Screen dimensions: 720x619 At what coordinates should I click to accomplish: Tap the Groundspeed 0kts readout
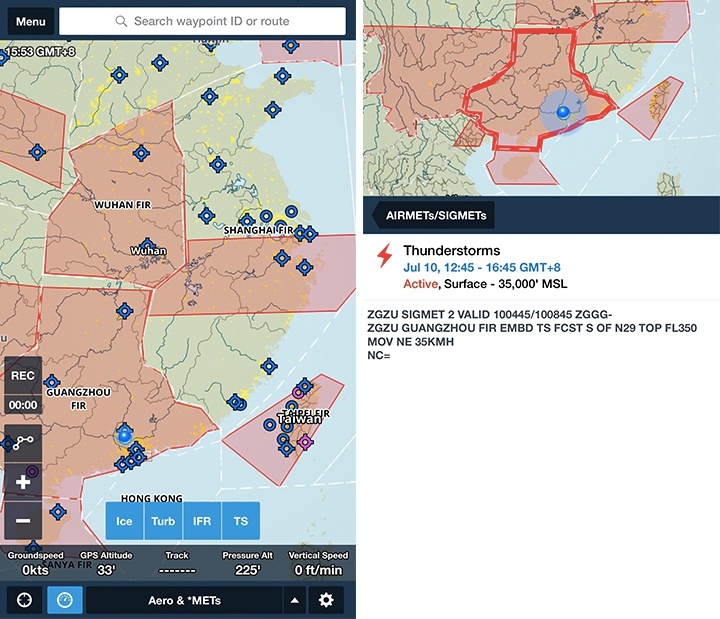click(x=35, y=563)
